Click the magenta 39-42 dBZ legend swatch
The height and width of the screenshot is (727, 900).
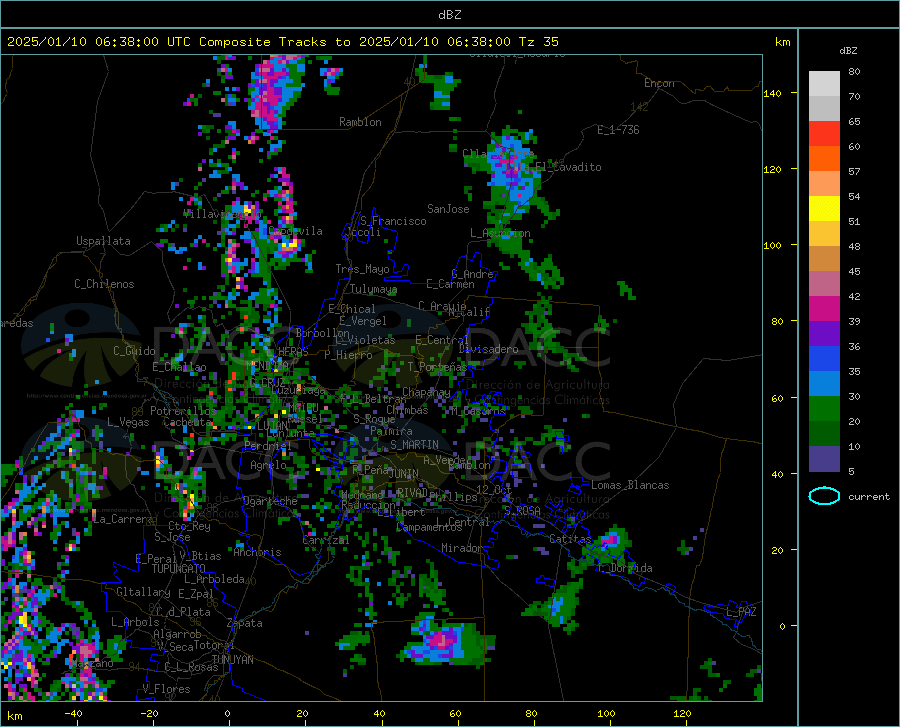[x=824, y=309]
